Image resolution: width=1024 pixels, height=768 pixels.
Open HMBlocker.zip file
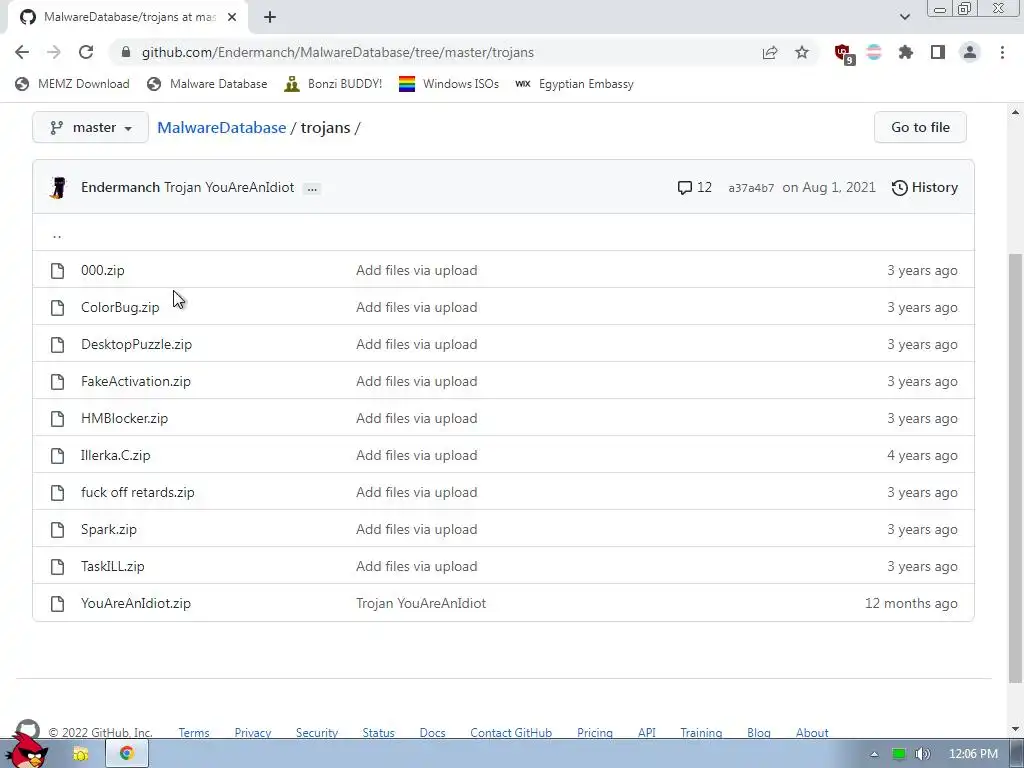click(x=124, y=419)
